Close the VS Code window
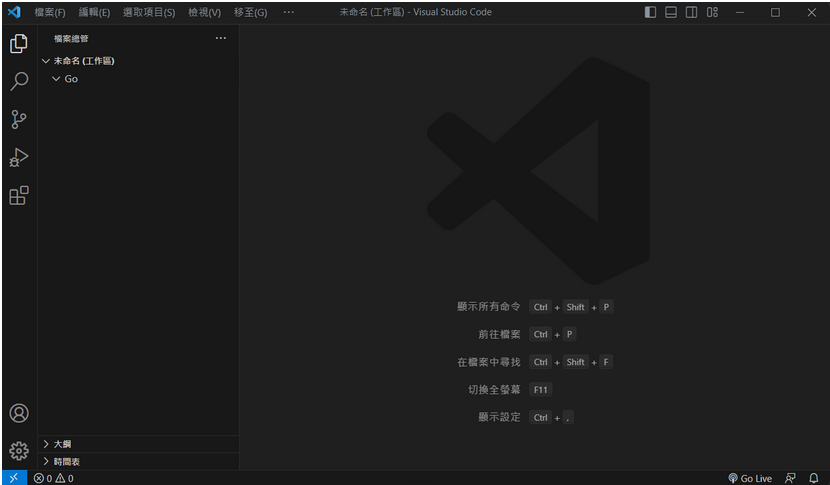This screenshot has width=830, height=485. (x=811, y=12)
